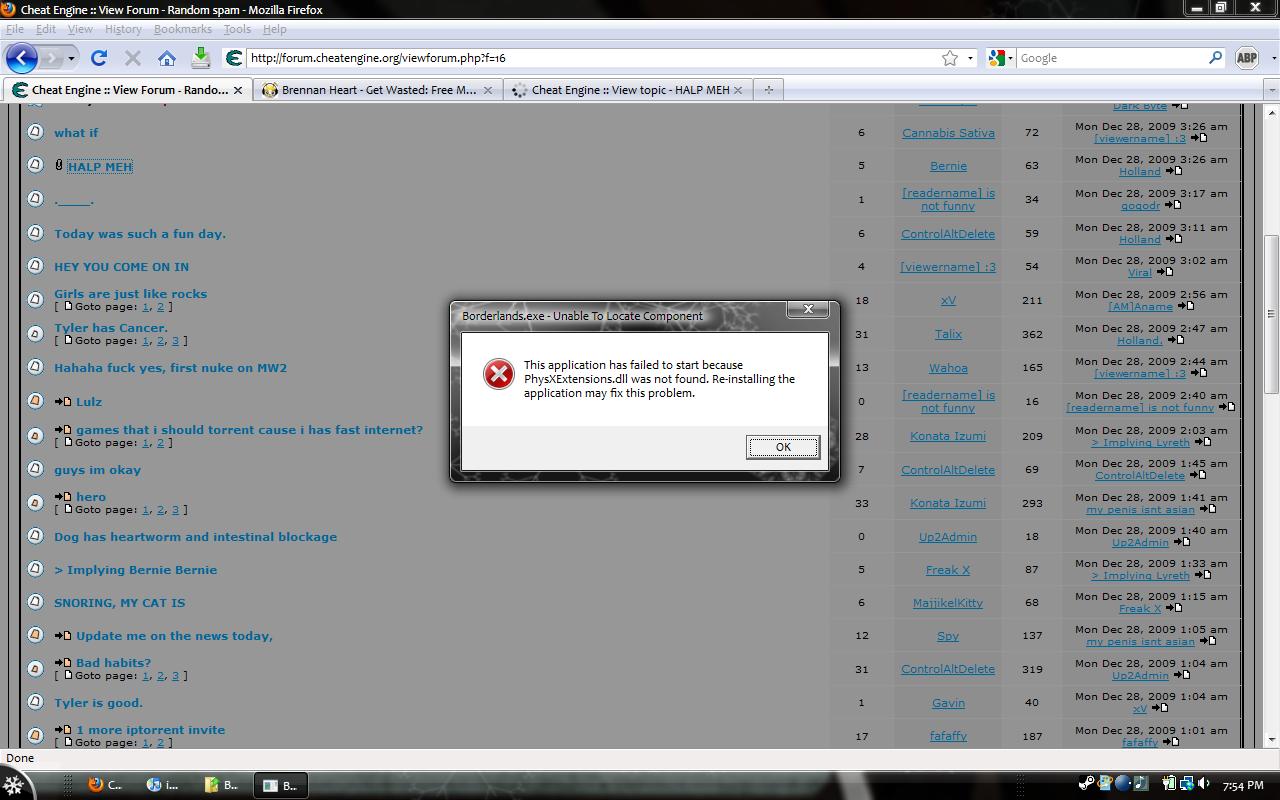View author profile Wahoa
The height and width of the screenshot is (800, 1280).
[x=948, y=368]
